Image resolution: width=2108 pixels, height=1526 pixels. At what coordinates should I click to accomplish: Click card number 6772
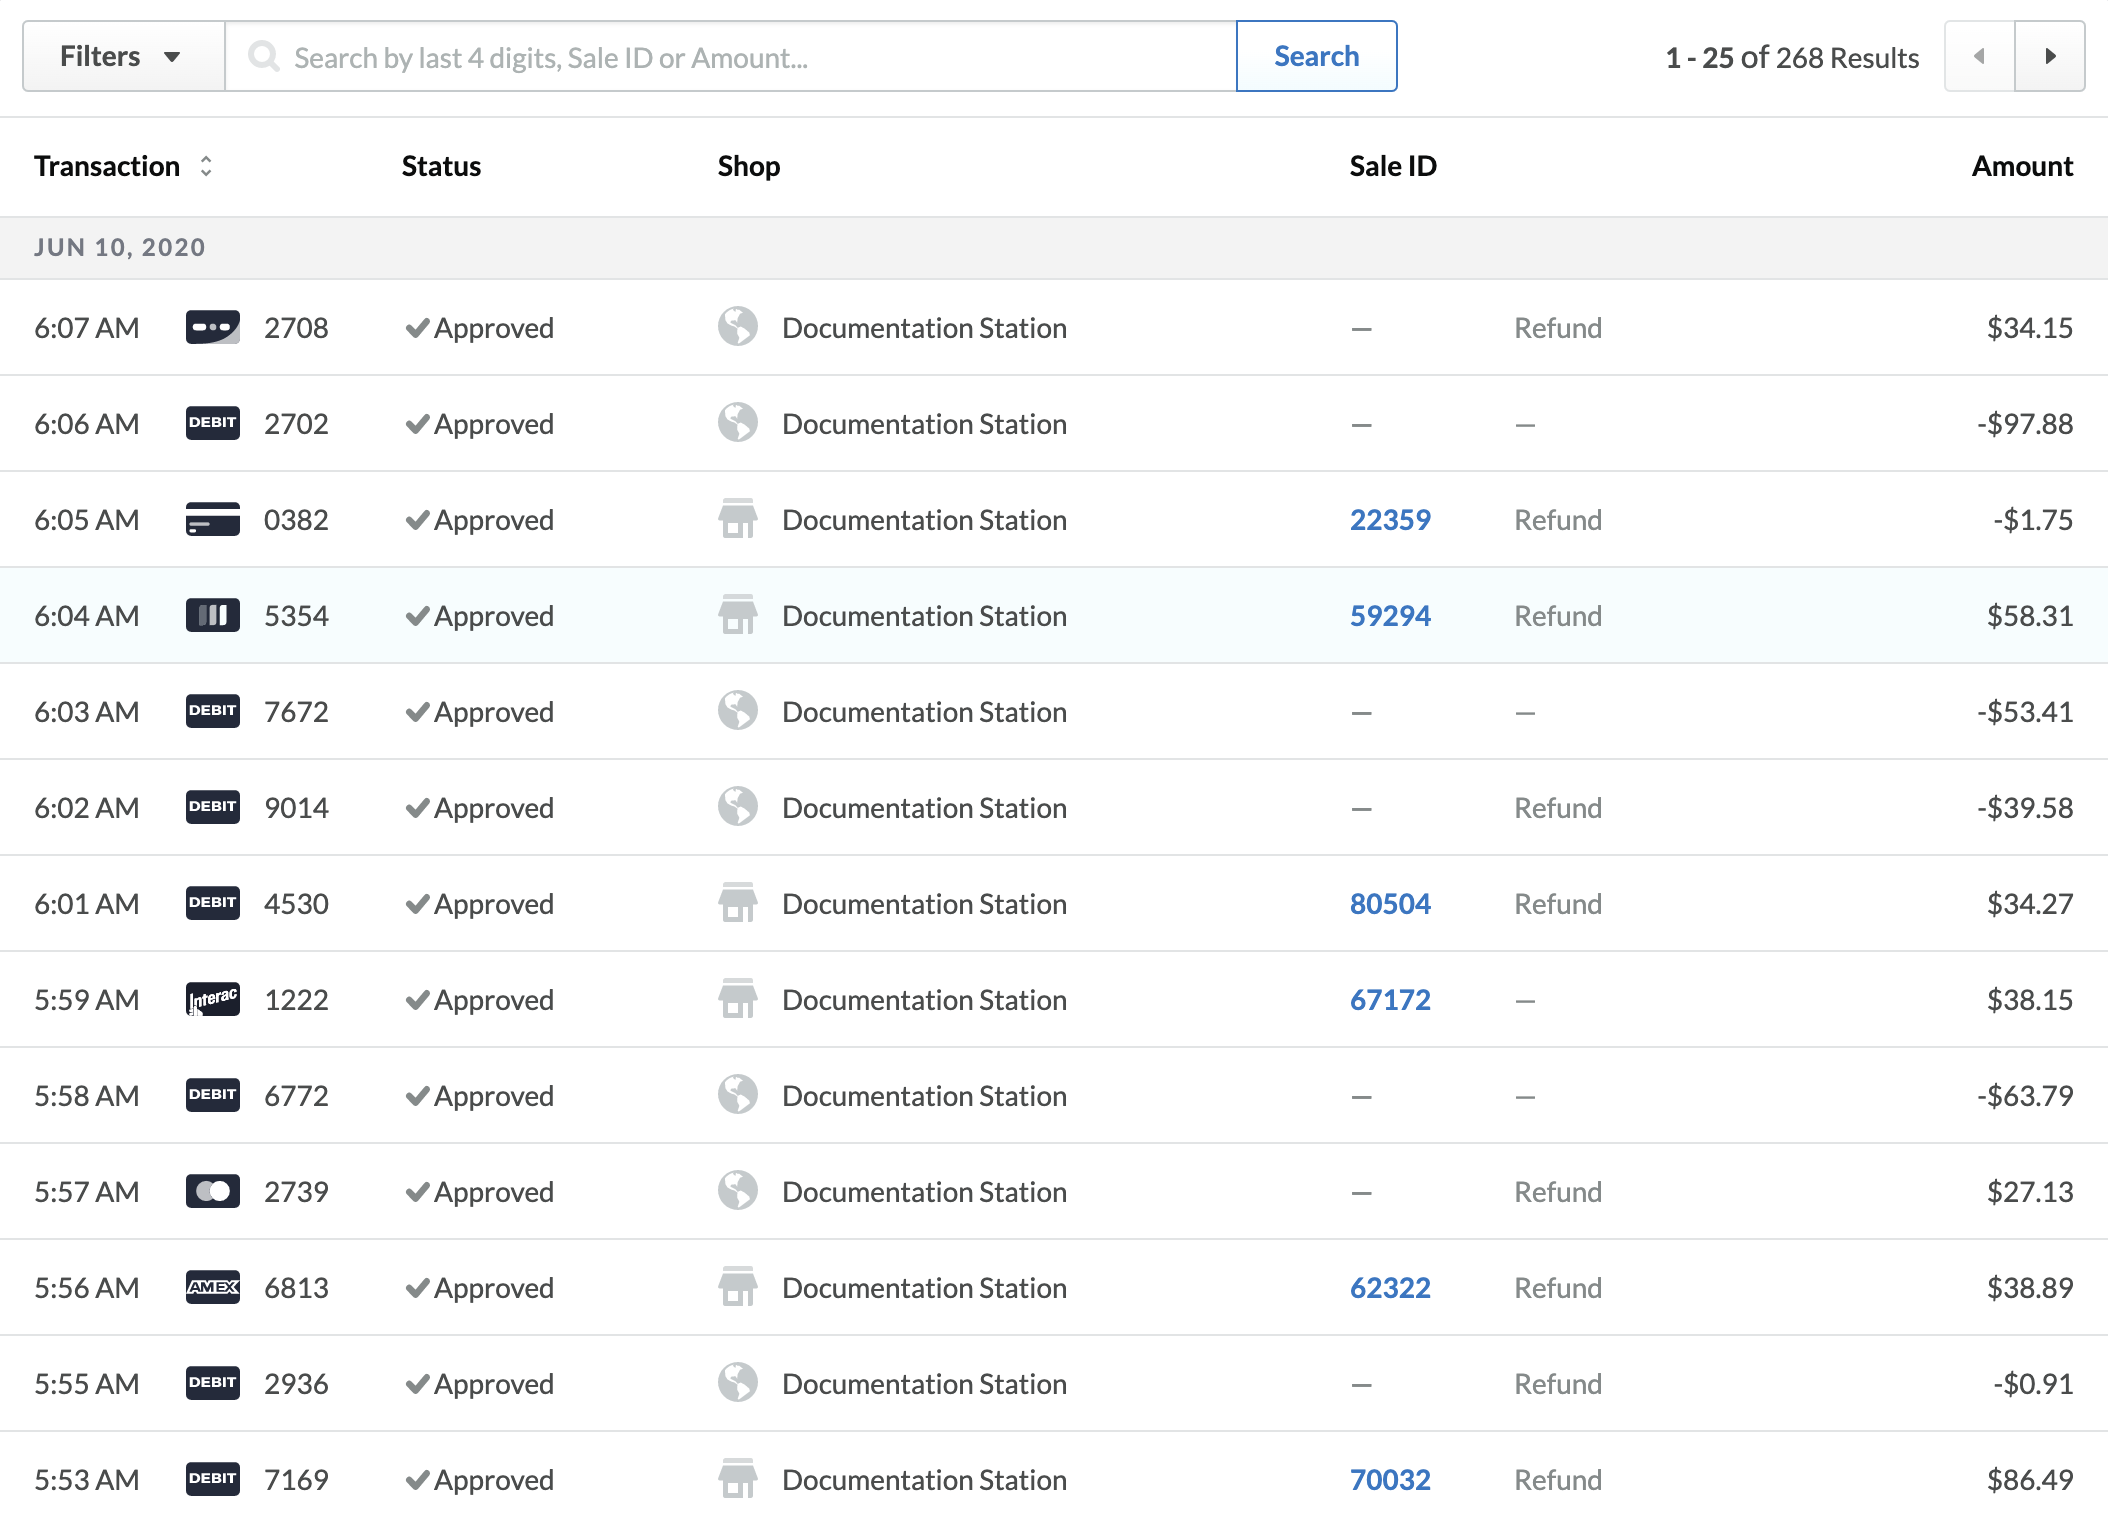(296, 1096)
